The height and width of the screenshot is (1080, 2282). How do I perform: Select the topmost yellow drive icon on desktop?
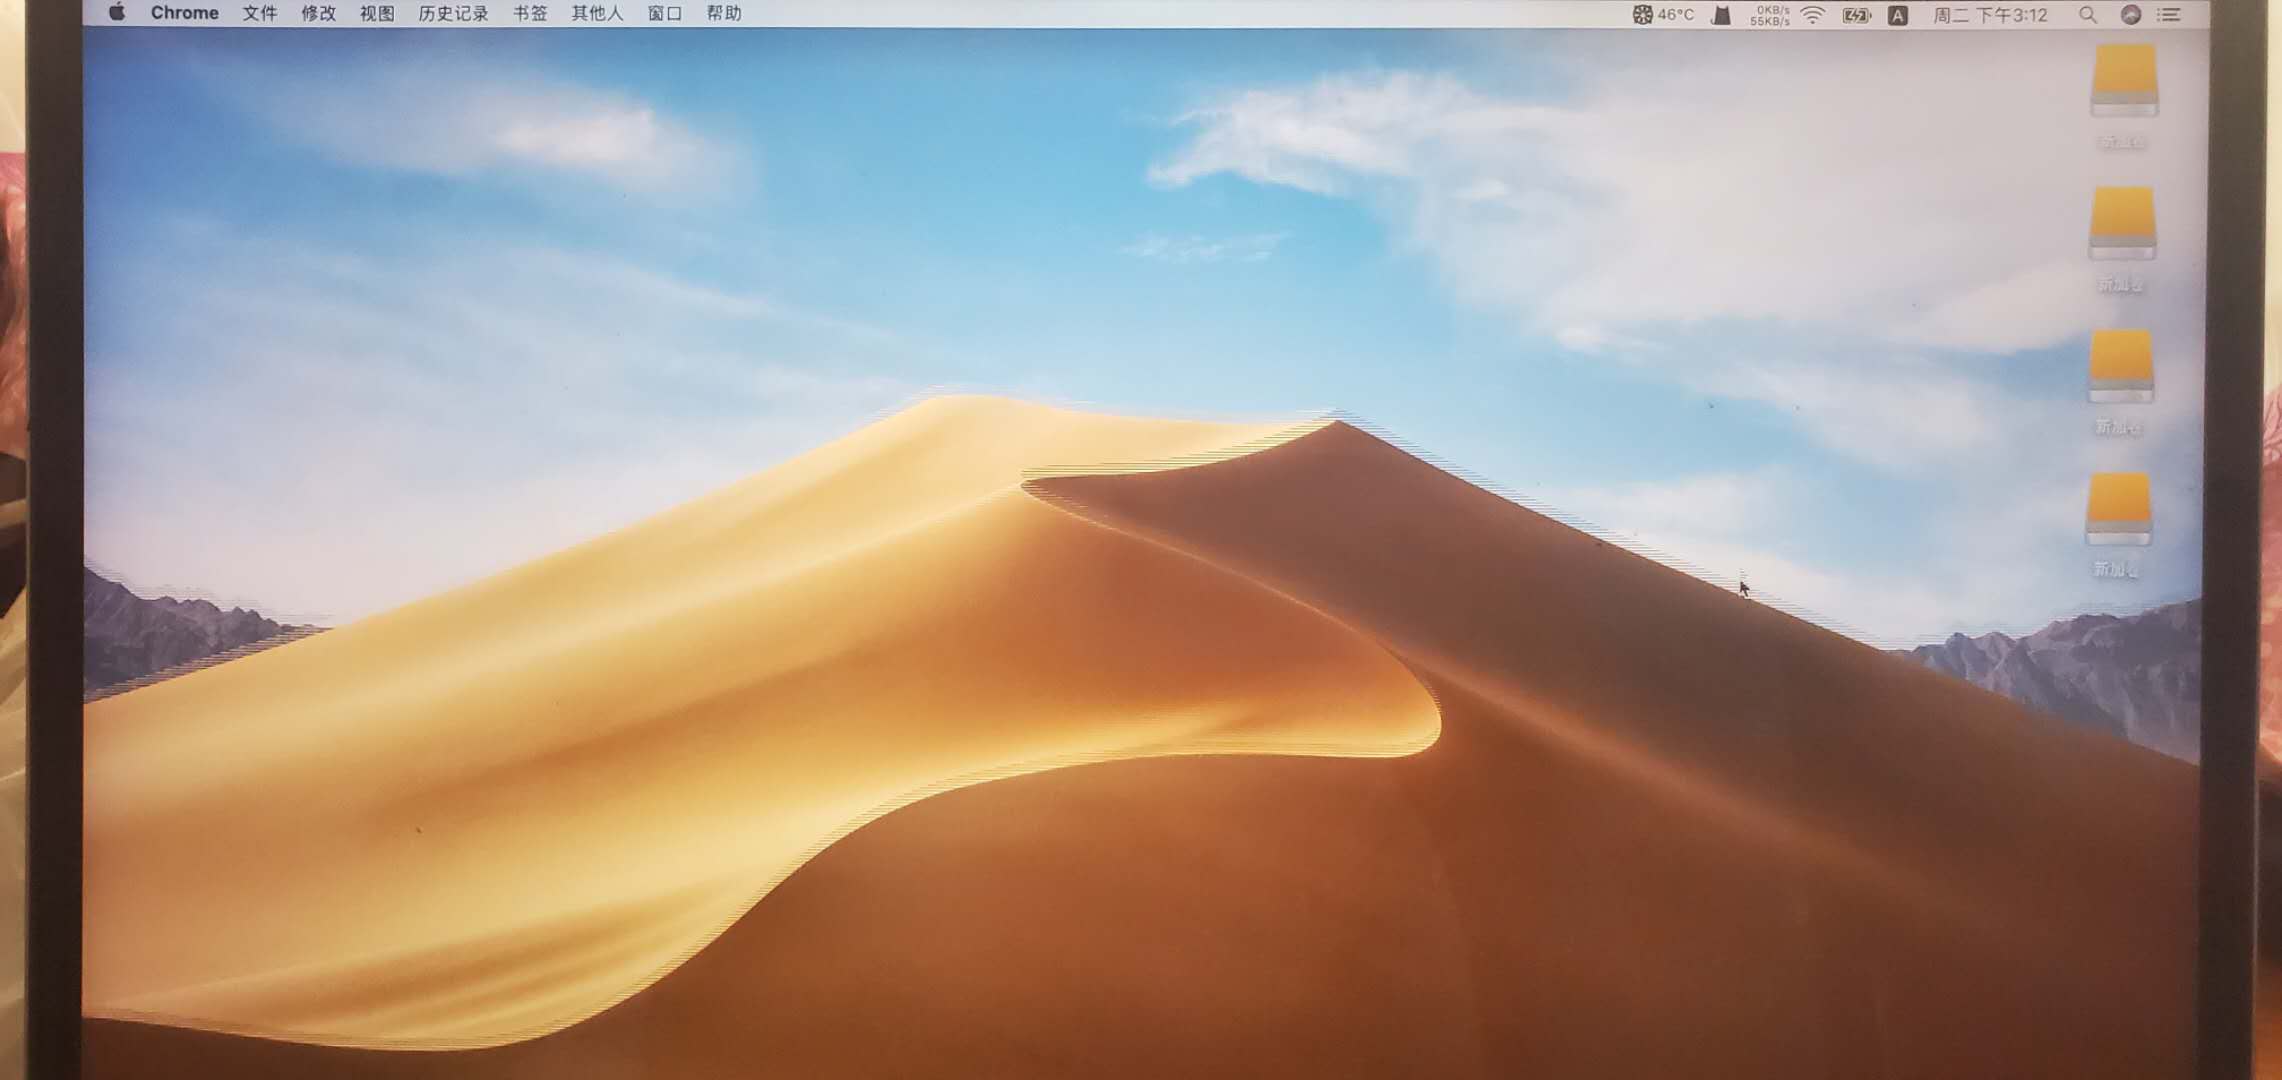[2124, 81]
